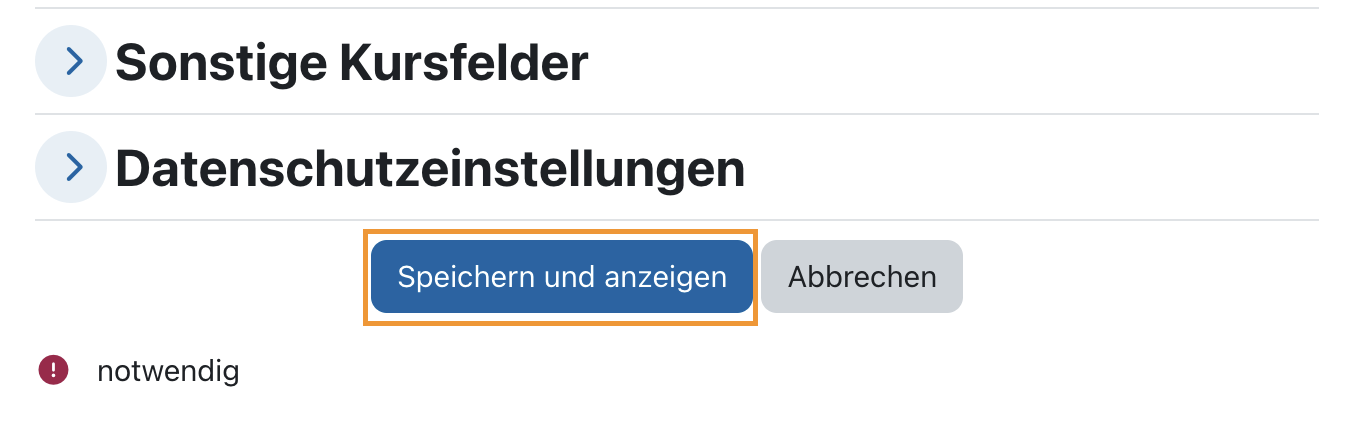Click the blue button with orange focus outline
This screenshot has width=1362, height=422.
point(561,277)
